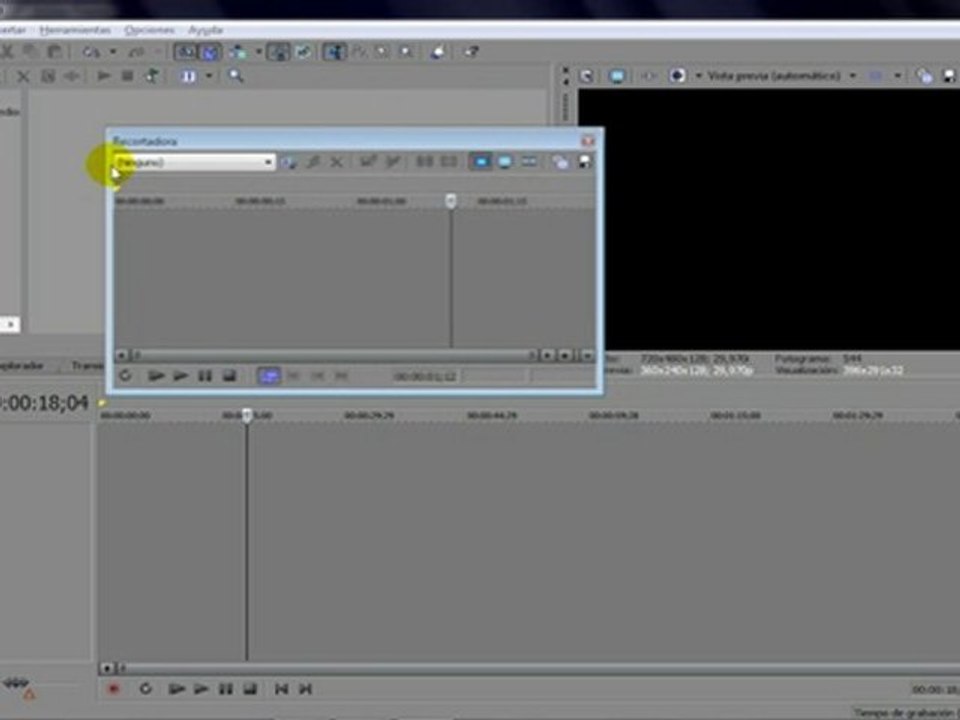
Task: Click split screen view icon in preview
Action: point(677,76)
